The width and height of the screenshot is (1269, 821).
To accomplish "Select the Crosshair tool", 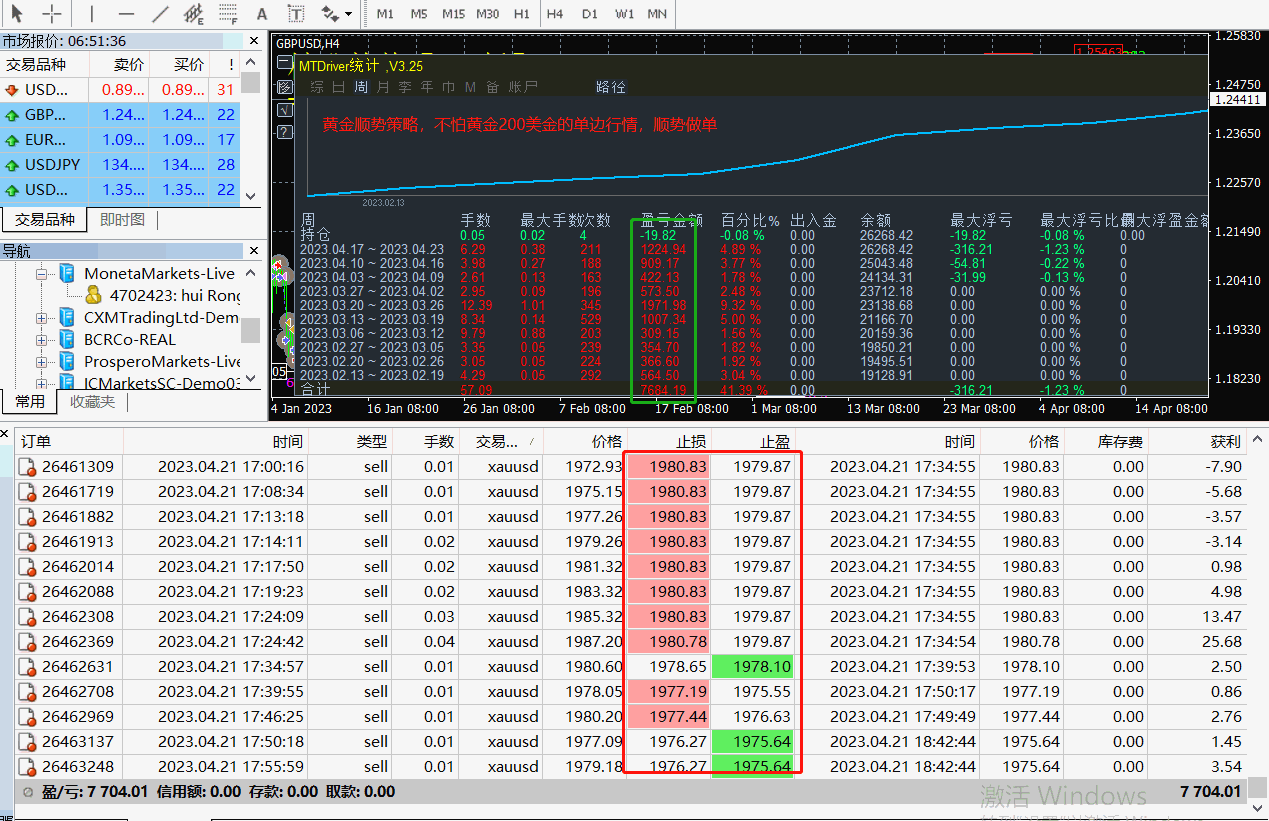I will coord(50,14).
